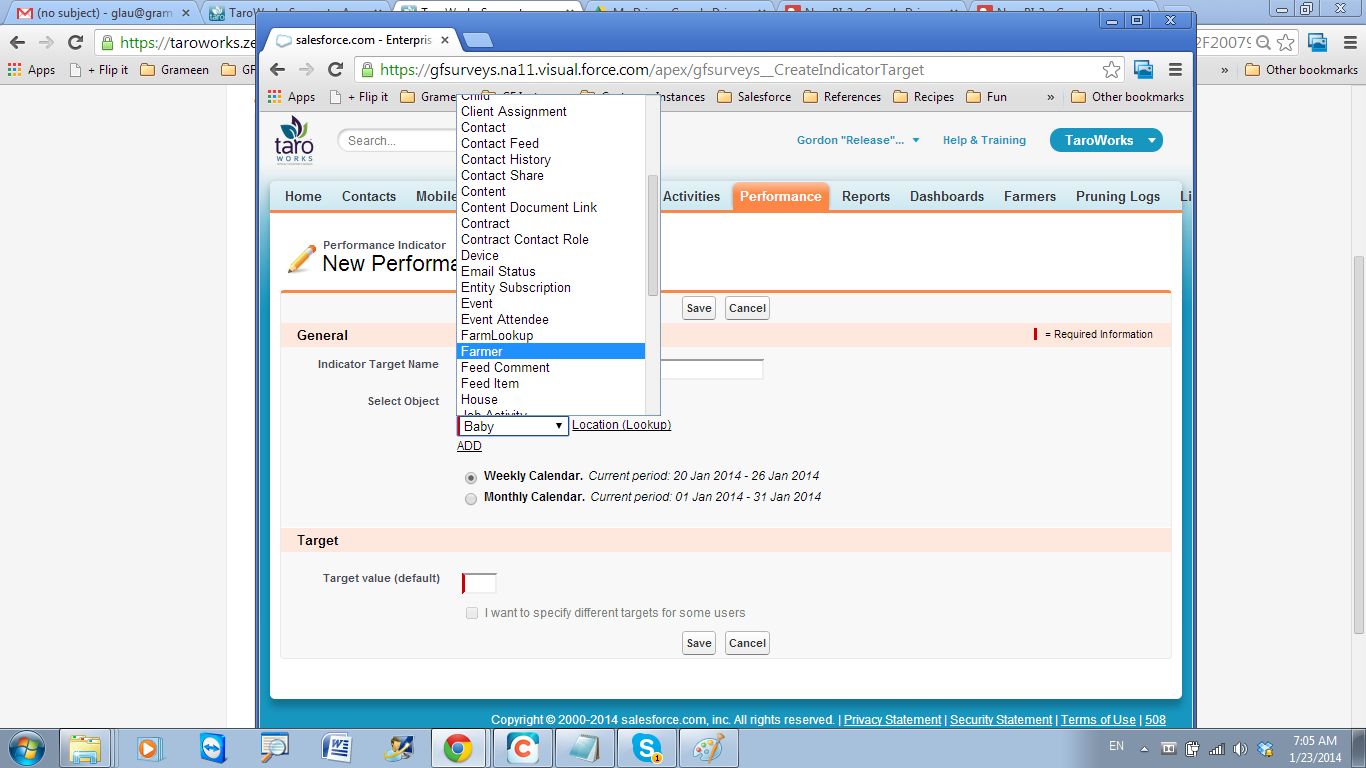Click the object list scrollbar thumb
1366x768 pixels.
pos(653,235)
